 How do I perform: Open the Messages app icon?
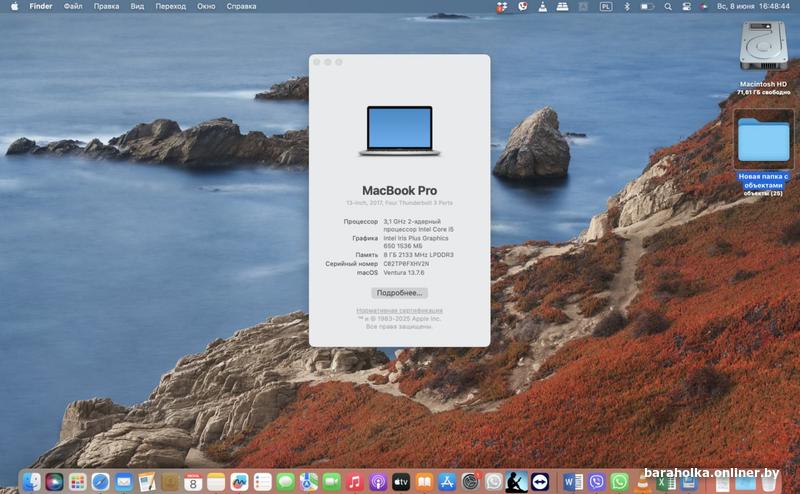tap(285, 482)
